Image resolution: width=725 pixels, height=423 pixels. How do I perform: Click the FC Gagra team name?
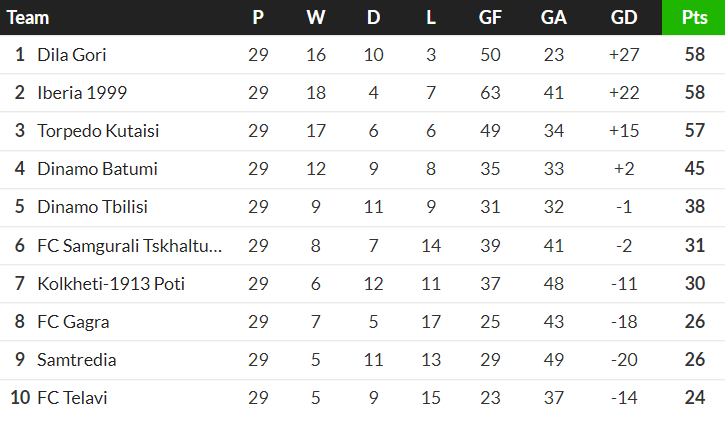pos(73,322)
